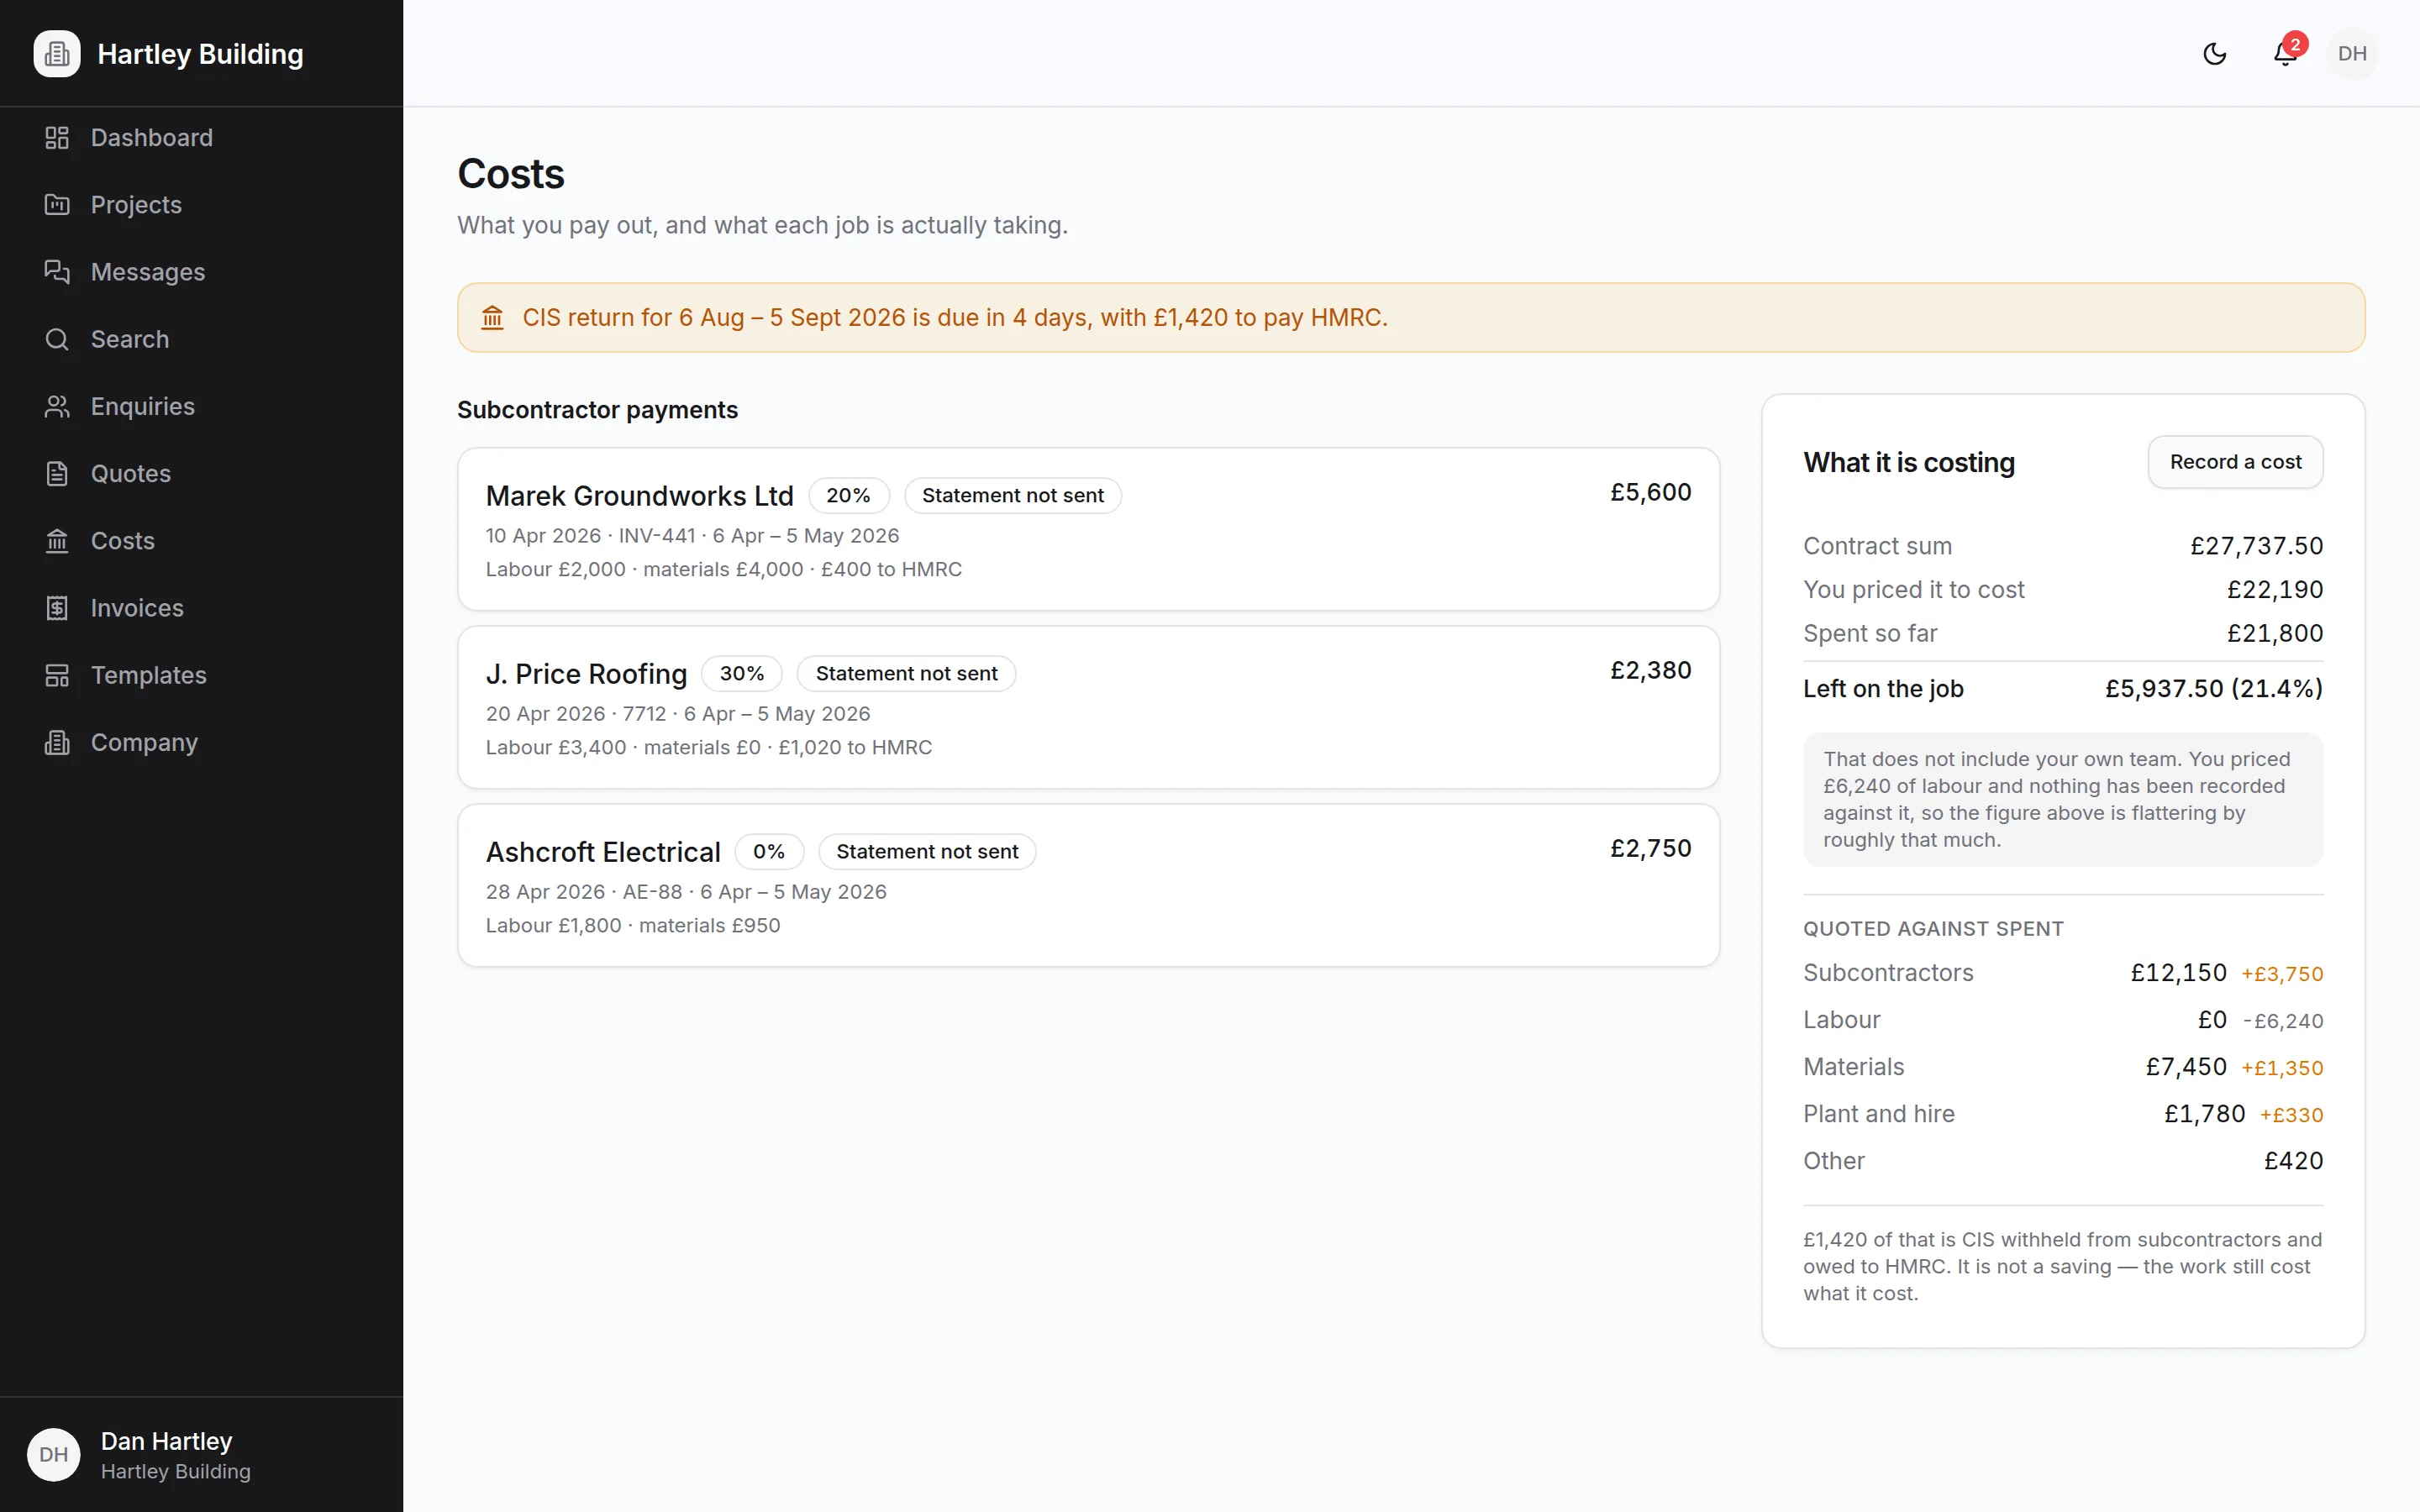Viewport: 2420px width, 1512px height.
Task: Click the Hartley Building logo icon
Action: 57,54
